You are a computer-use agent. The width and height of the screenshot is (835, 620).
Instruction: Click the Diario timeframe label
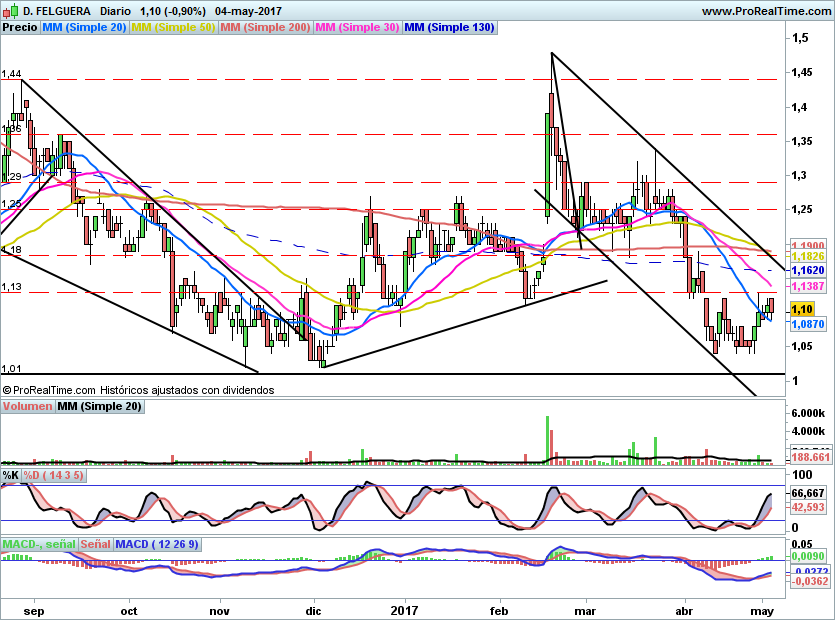tap(116, 11)
